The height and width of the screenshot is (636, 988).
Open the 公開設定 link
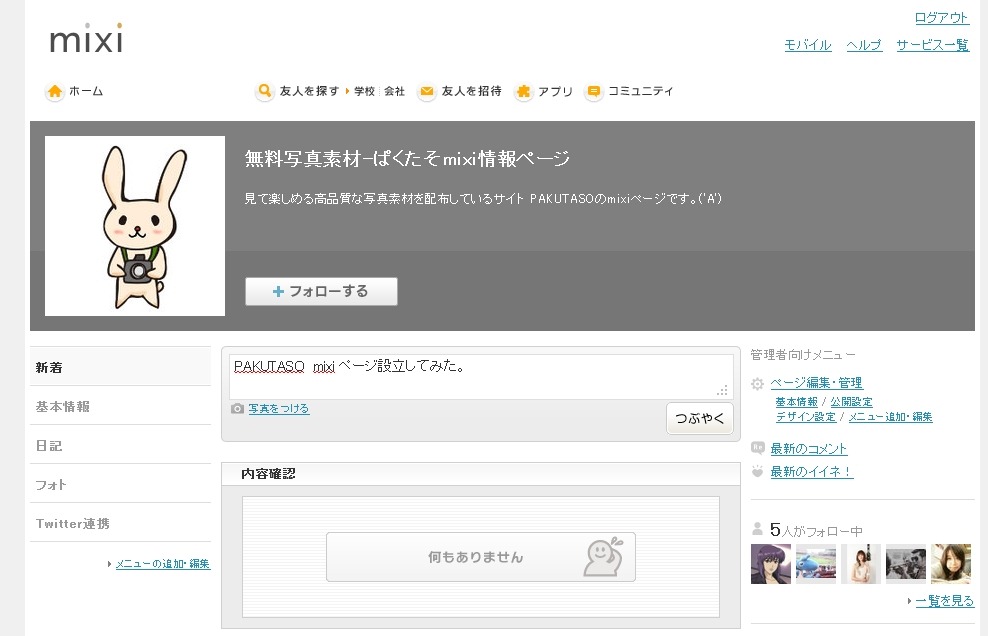tap(851, 402)
